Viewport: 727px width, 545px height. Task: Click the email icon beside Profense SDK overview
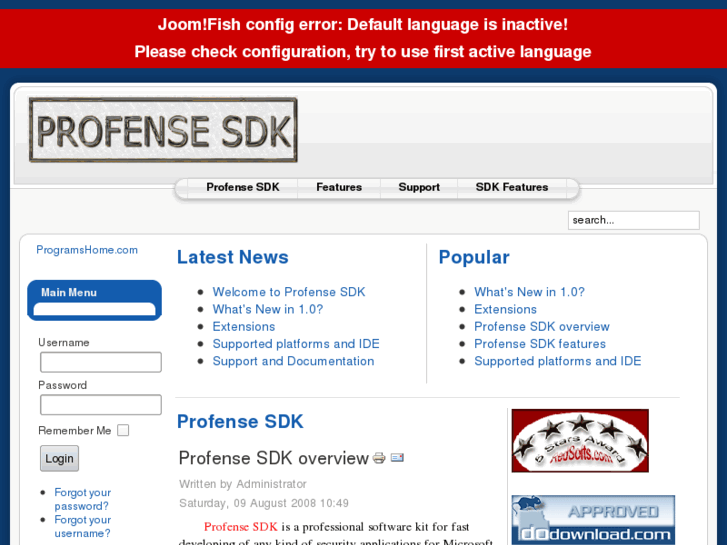point(397,458)
